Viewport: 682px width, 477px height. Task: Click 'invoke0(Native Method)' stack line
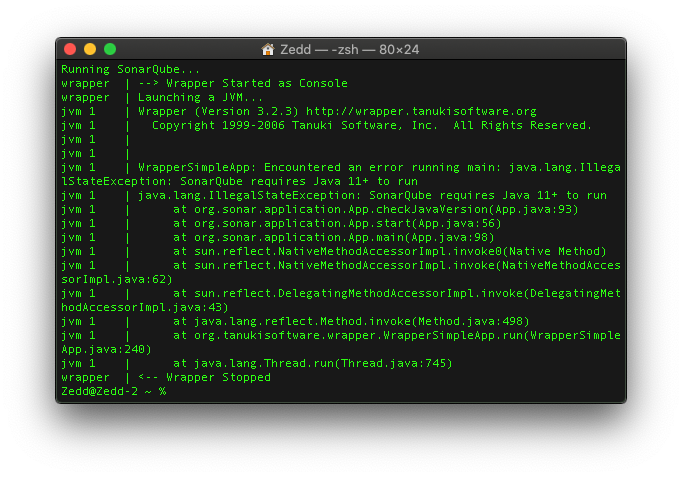point(390,251)
